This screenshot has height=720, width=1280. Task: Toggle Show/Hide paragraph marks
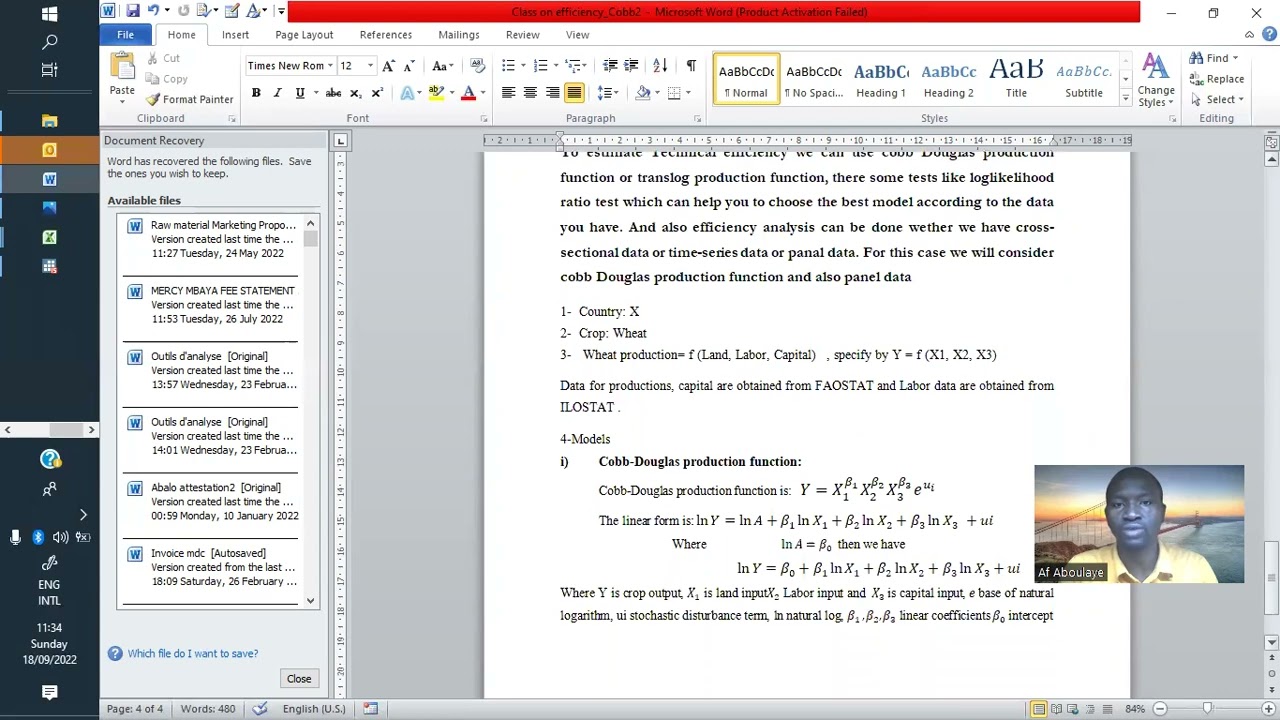[691, 66]
